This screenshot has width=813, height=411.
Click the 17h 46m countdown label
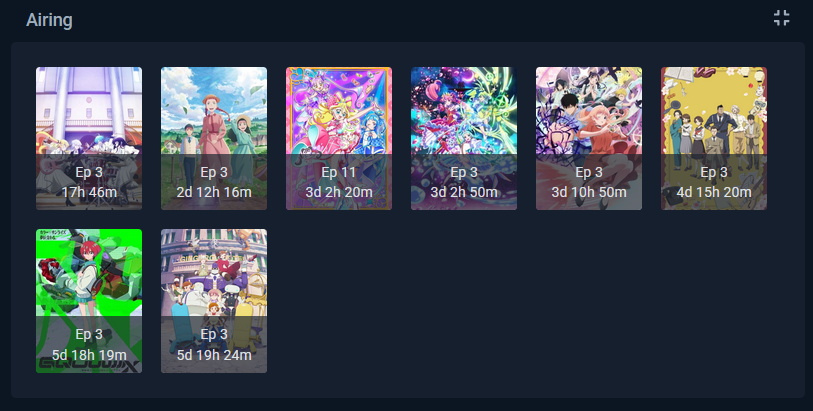89,192
